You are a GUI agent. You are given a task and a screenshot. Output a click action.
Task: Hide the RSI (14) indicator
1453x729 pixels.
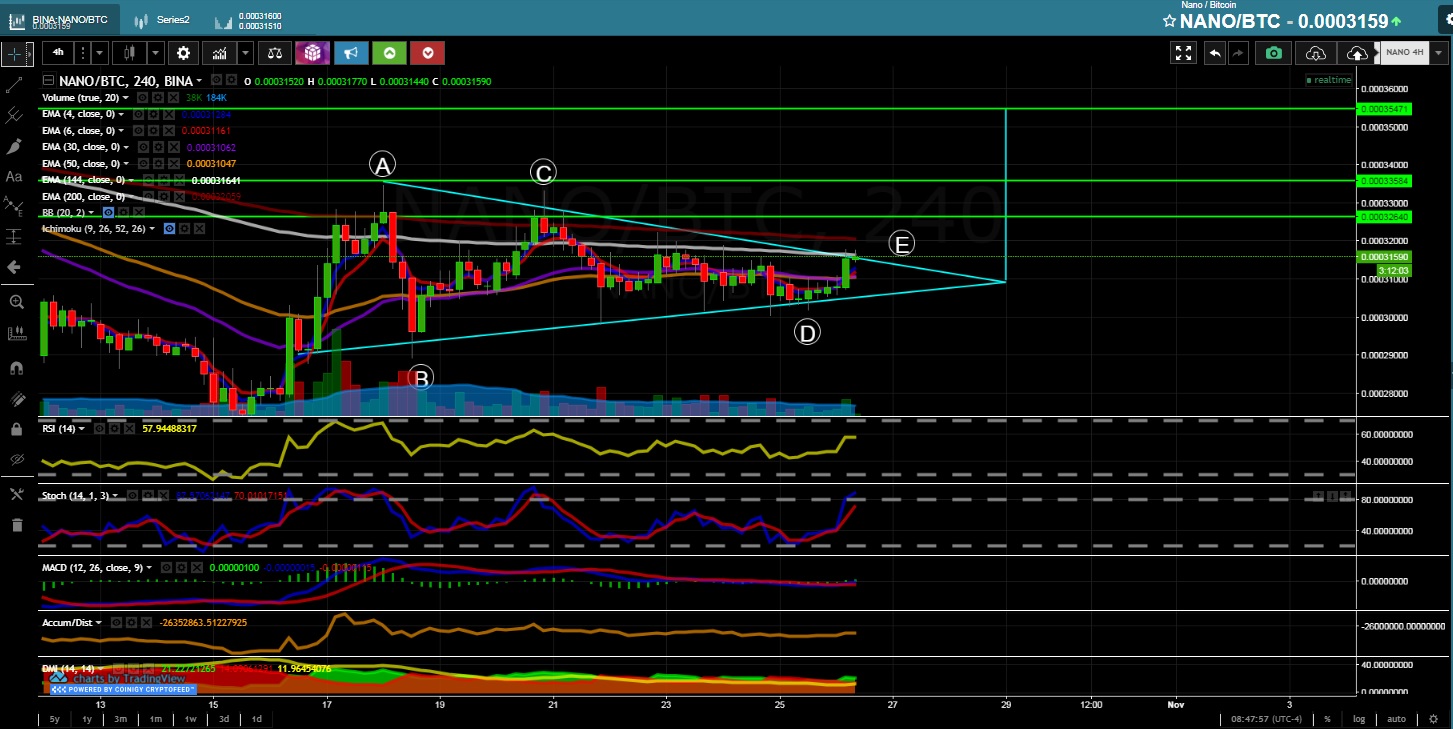tap(100, 429)
